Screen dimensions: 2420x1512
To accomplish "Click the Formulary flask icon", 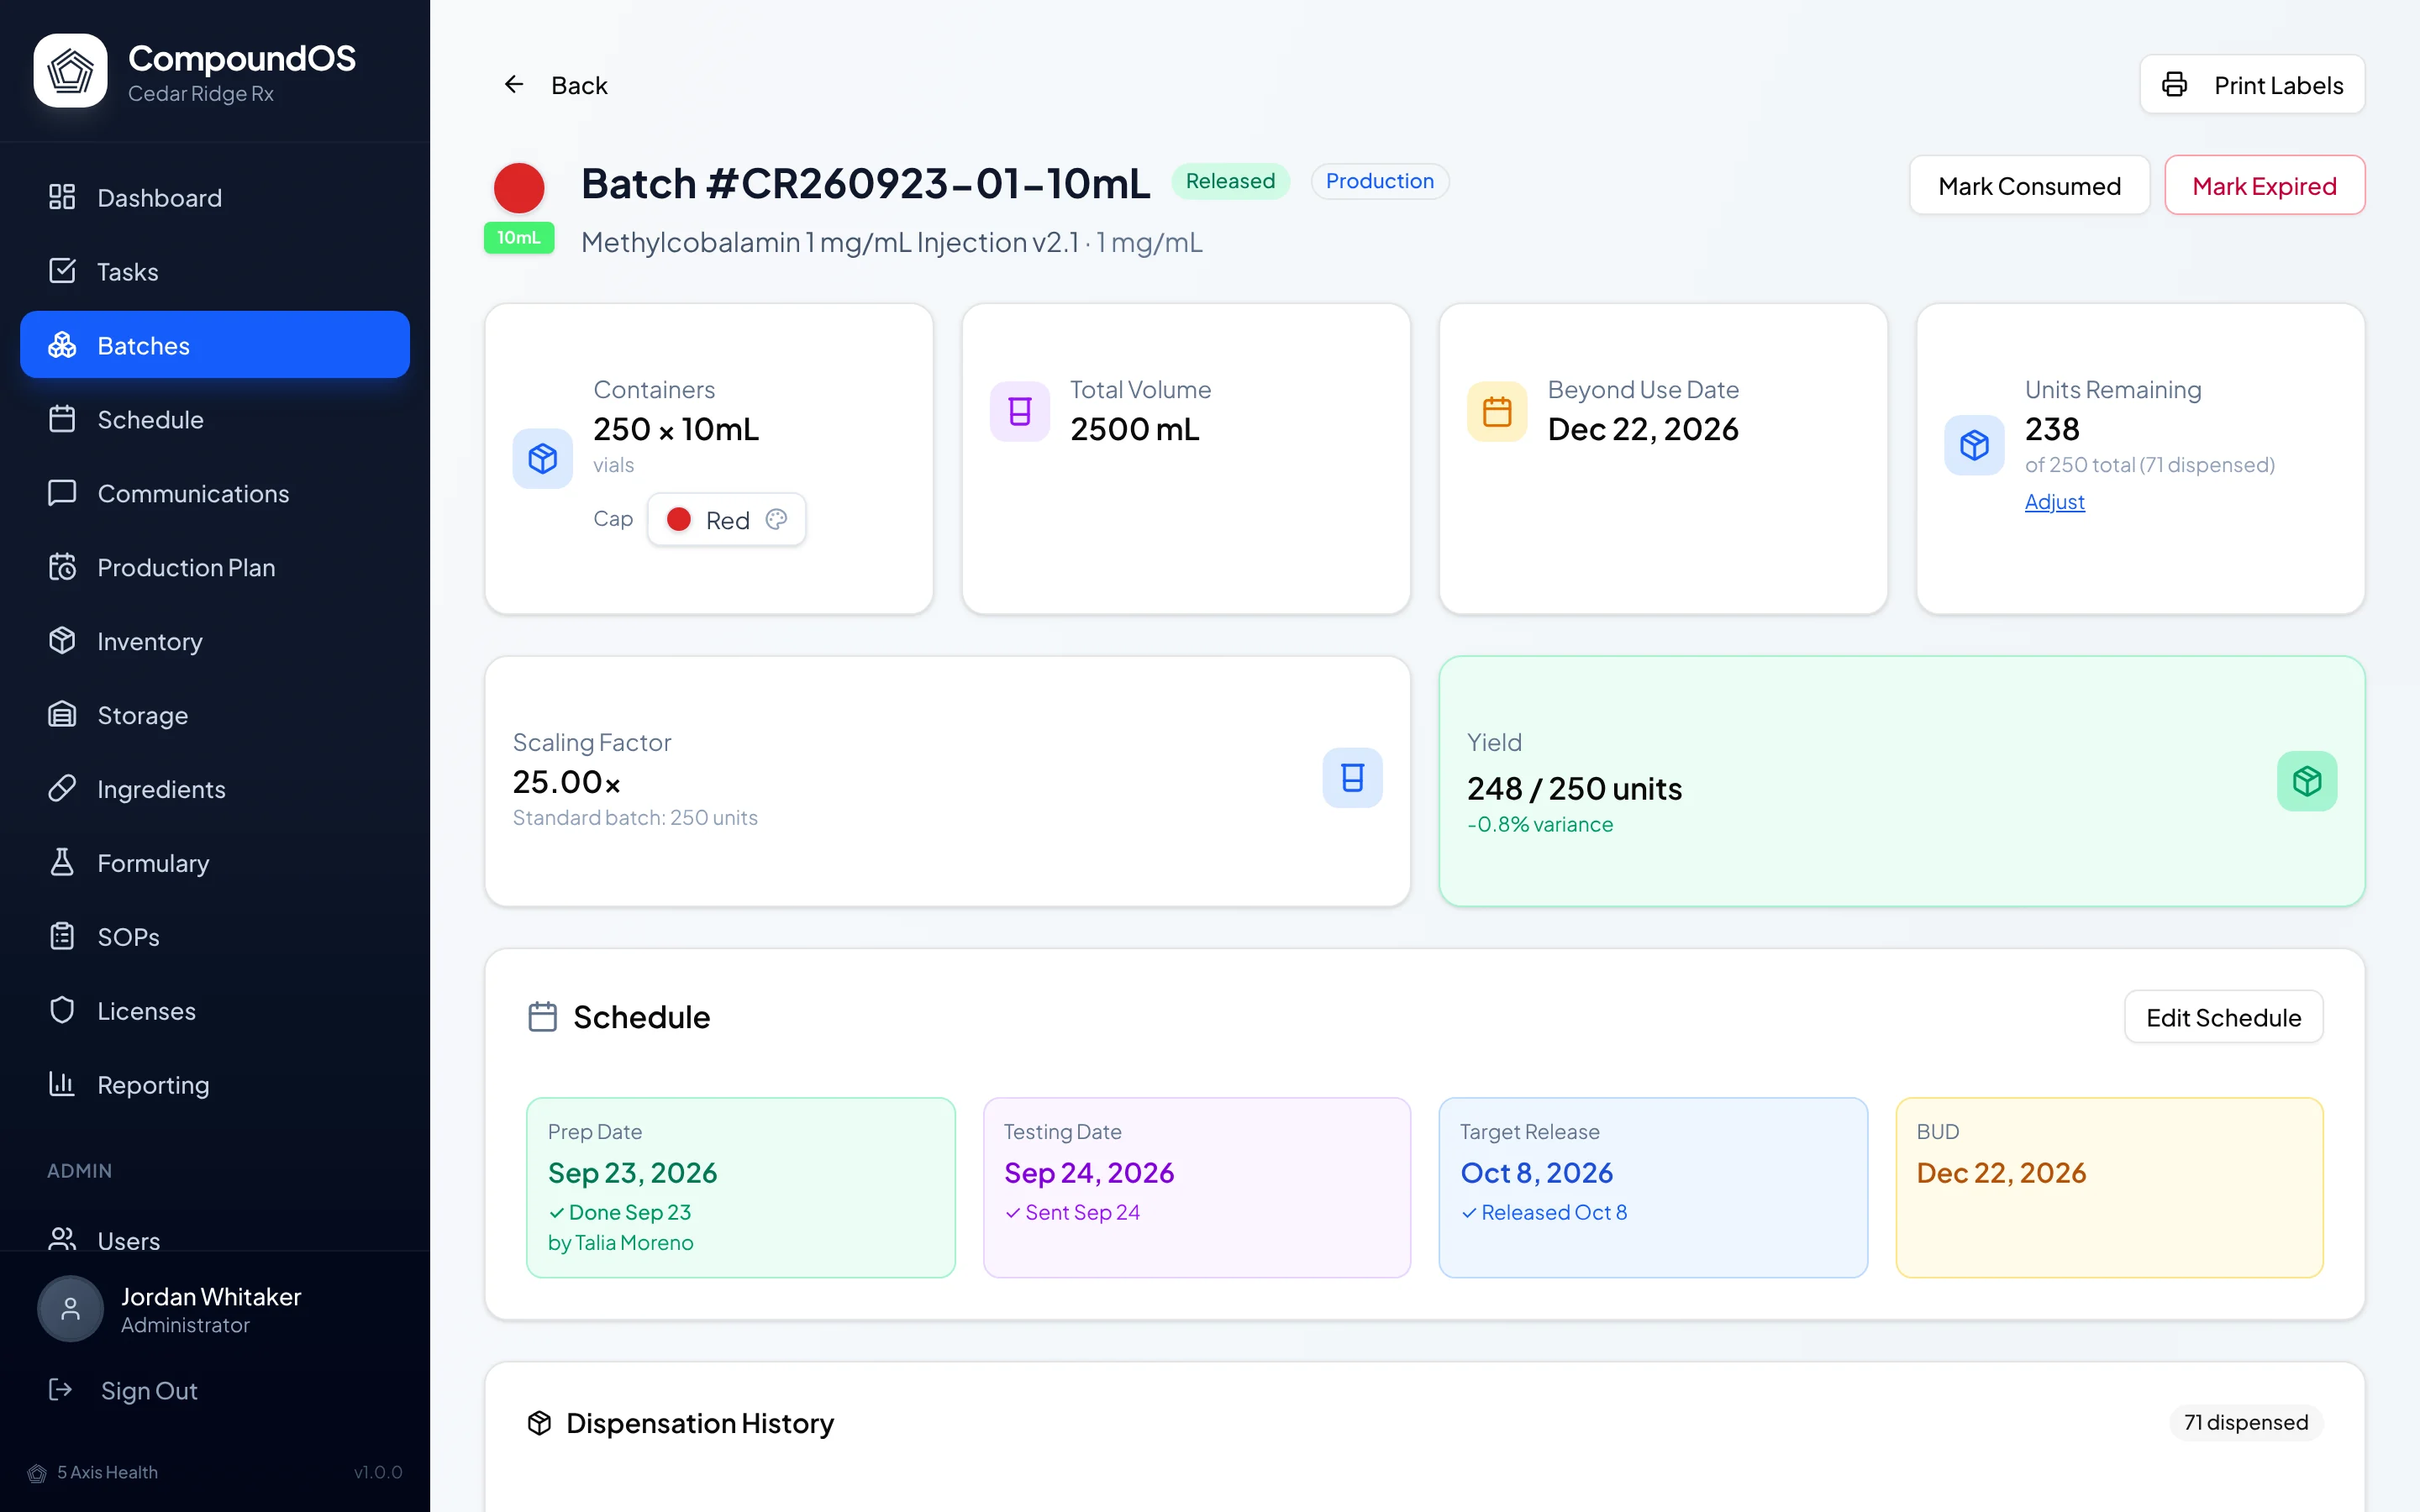I will pyautogui.click(x=62, y=863).
